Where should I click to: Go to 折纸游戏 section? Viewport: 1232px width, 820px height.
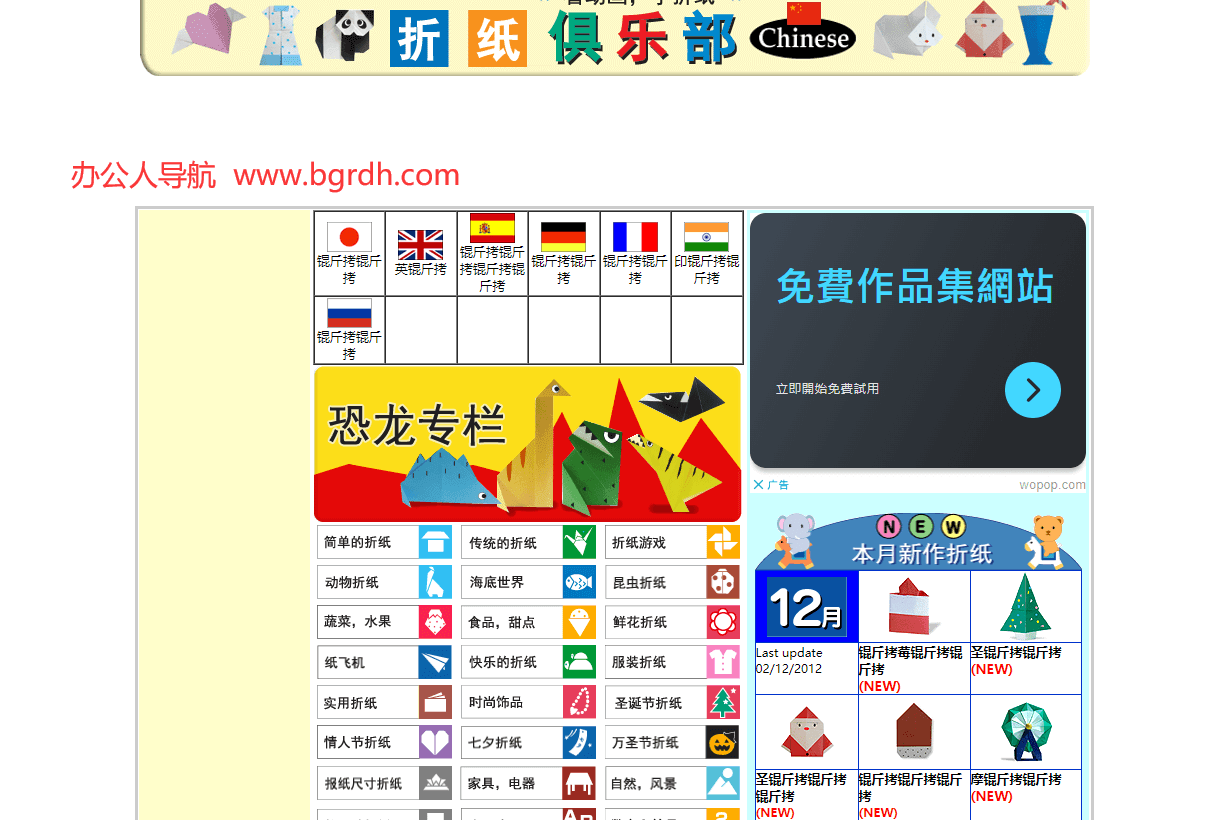click(x=672, y=542)
